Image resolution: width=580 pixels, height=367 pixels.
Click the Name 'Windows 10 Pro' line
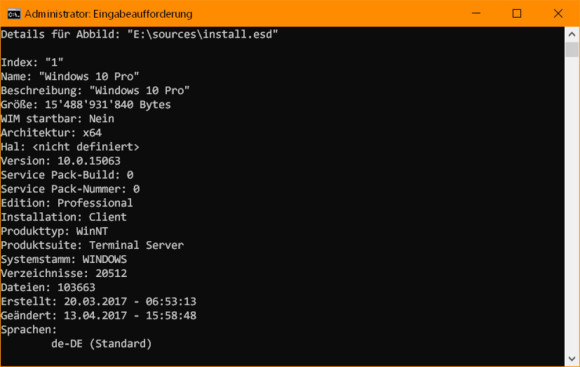[70, 76]
